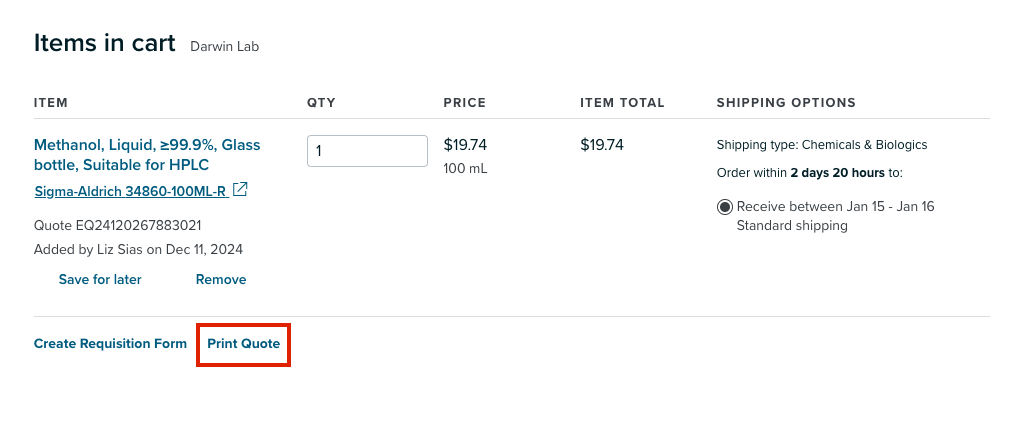1014x426 pixels.
Task: Open the Methanol HPLC product title link
Action: pos(147,154)
